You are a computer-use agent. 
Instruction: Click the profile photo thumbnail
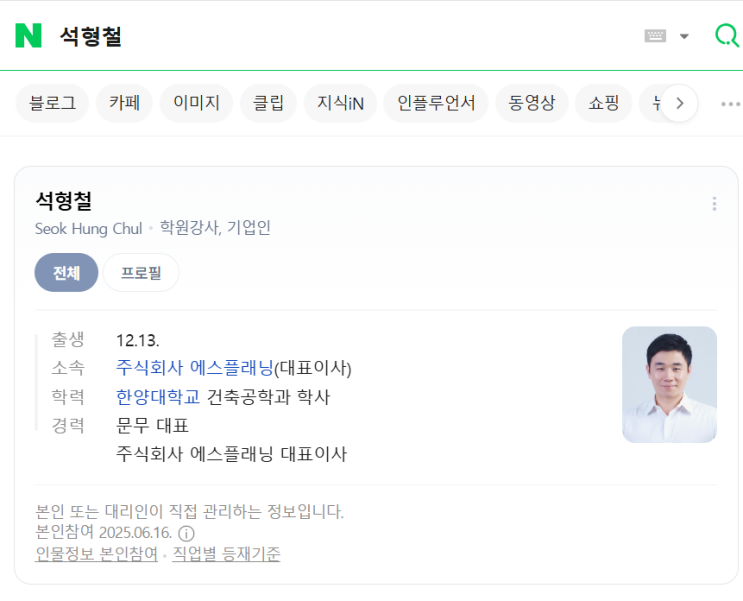[x=669, y=384]
